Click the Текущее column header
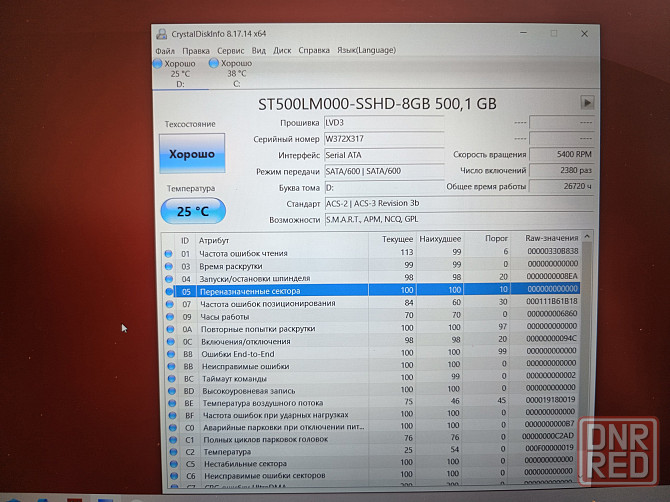670x502 pixels. tap(392, 239)
